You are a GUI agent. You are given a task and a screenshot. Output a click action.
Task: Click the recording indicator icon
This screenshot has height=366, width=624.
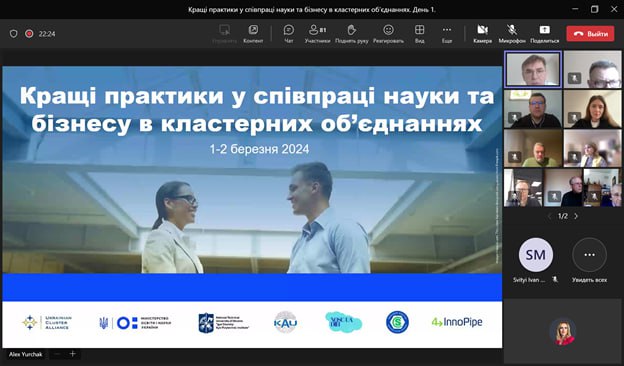29,34
